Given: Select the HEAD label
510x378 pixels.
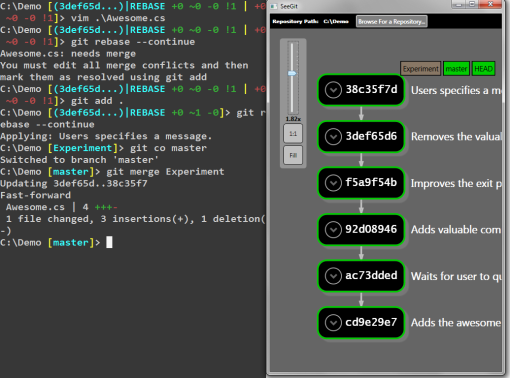Looking at the screenshot, I should [x=483, y=69].
